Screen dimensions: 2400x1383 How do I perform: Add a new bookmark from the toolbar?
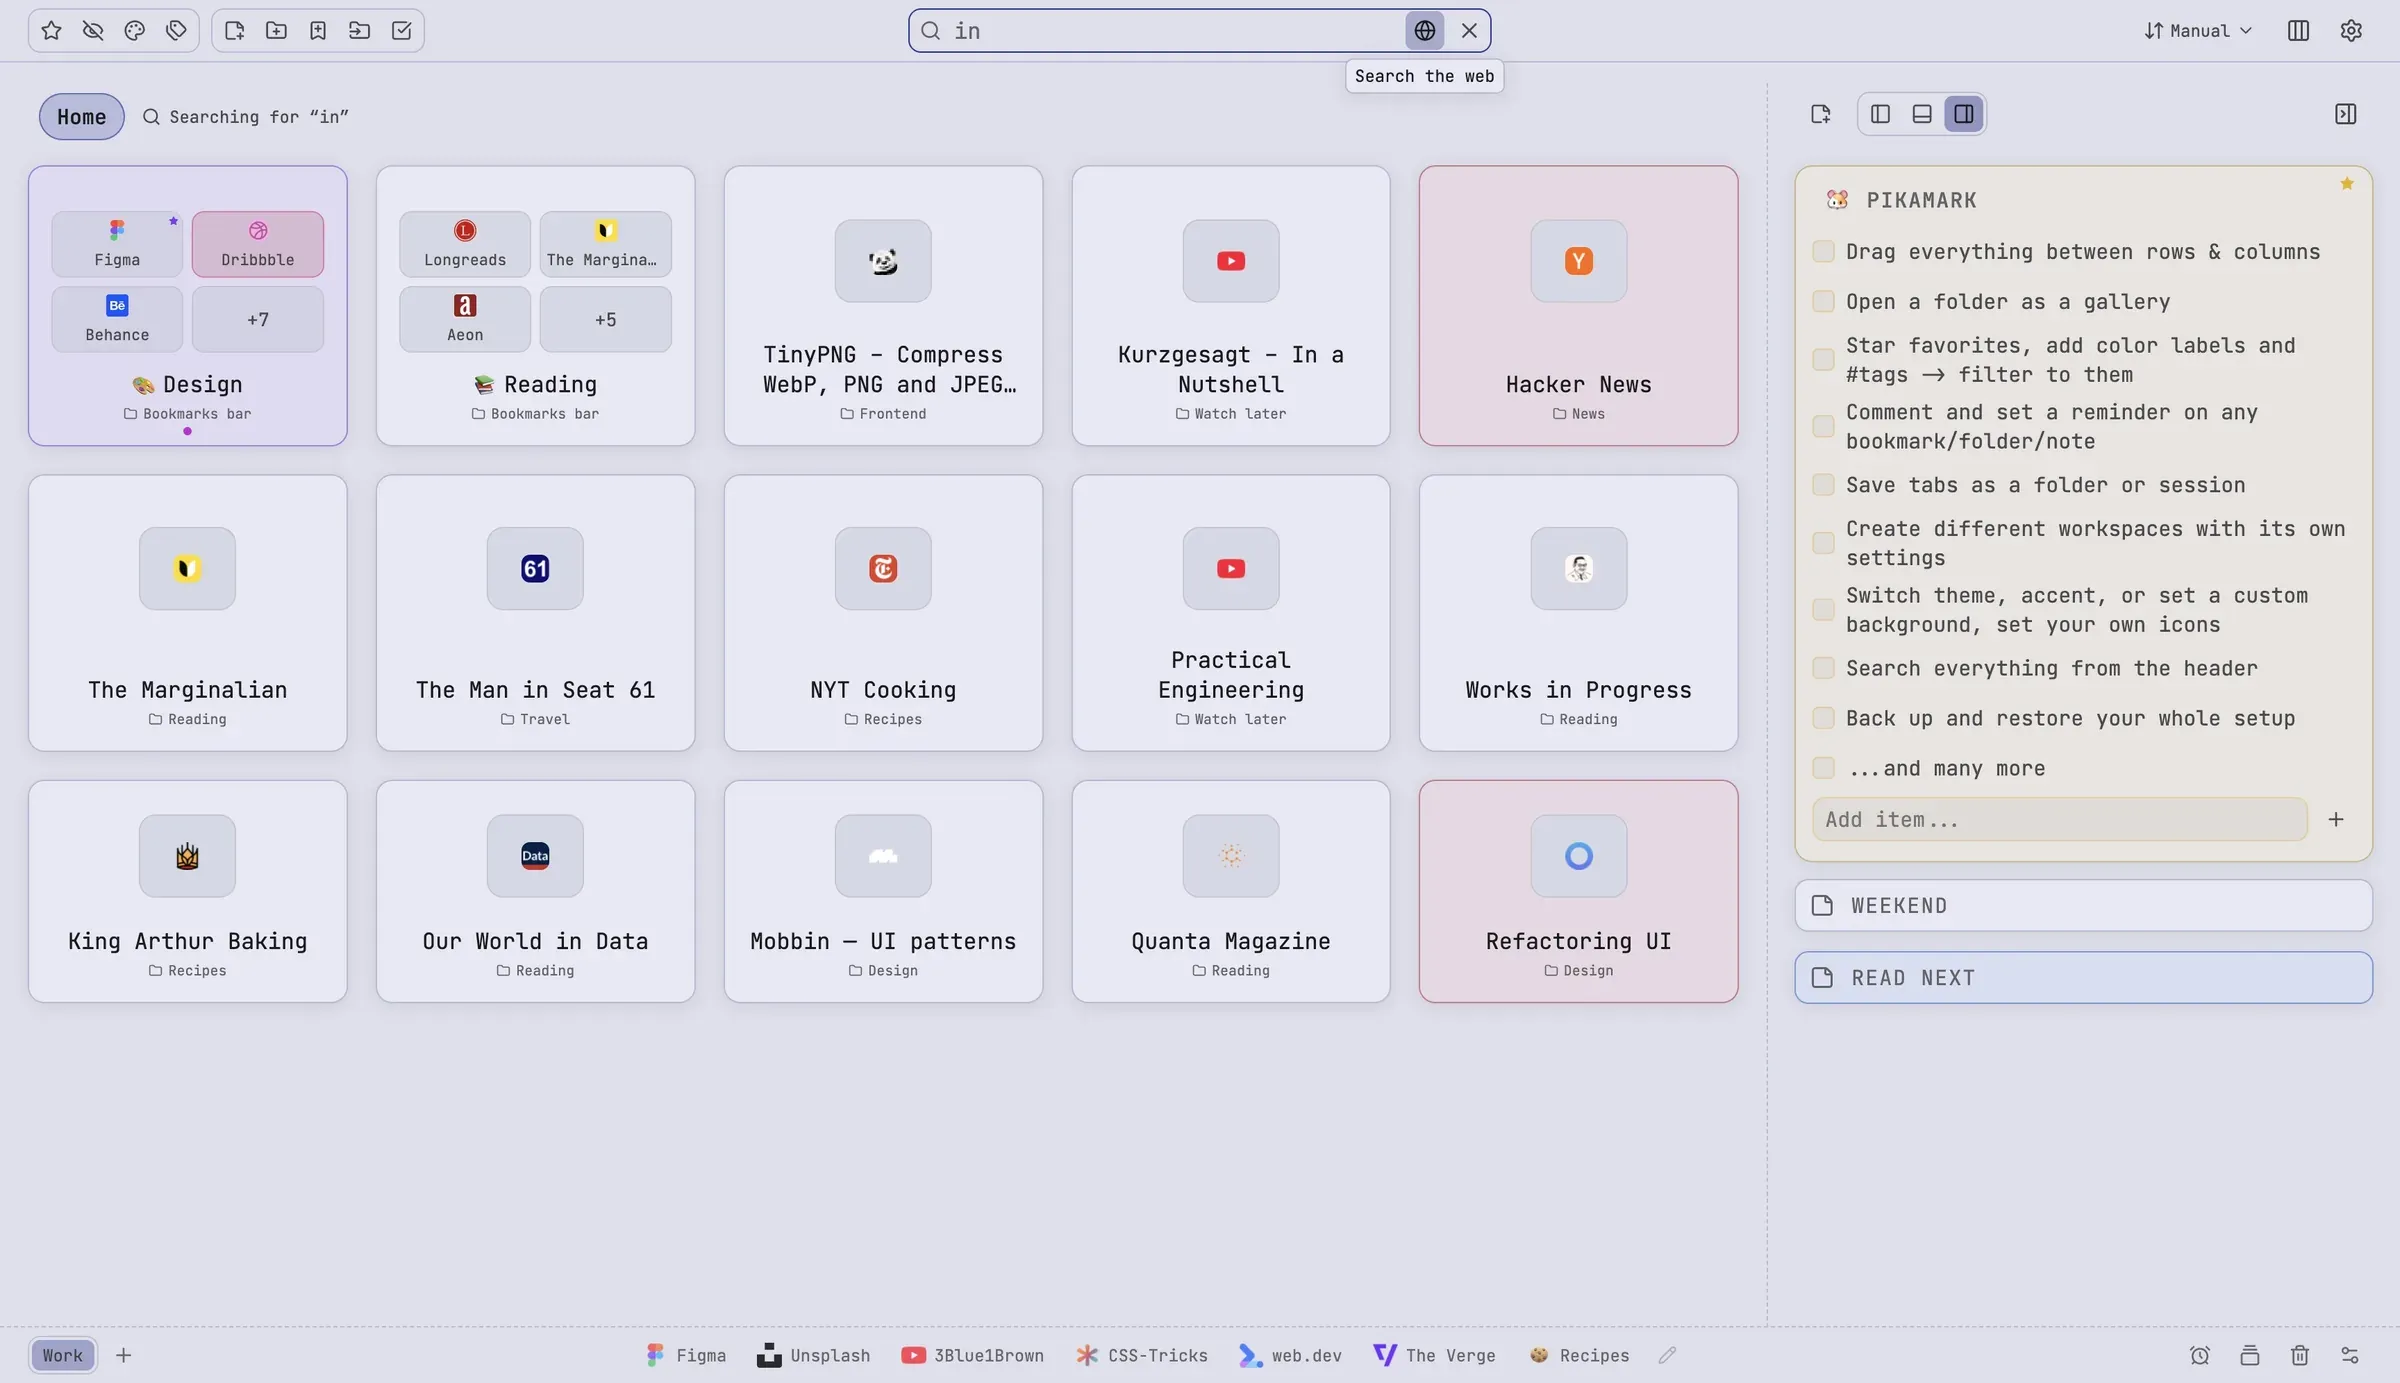pos(318,30)
